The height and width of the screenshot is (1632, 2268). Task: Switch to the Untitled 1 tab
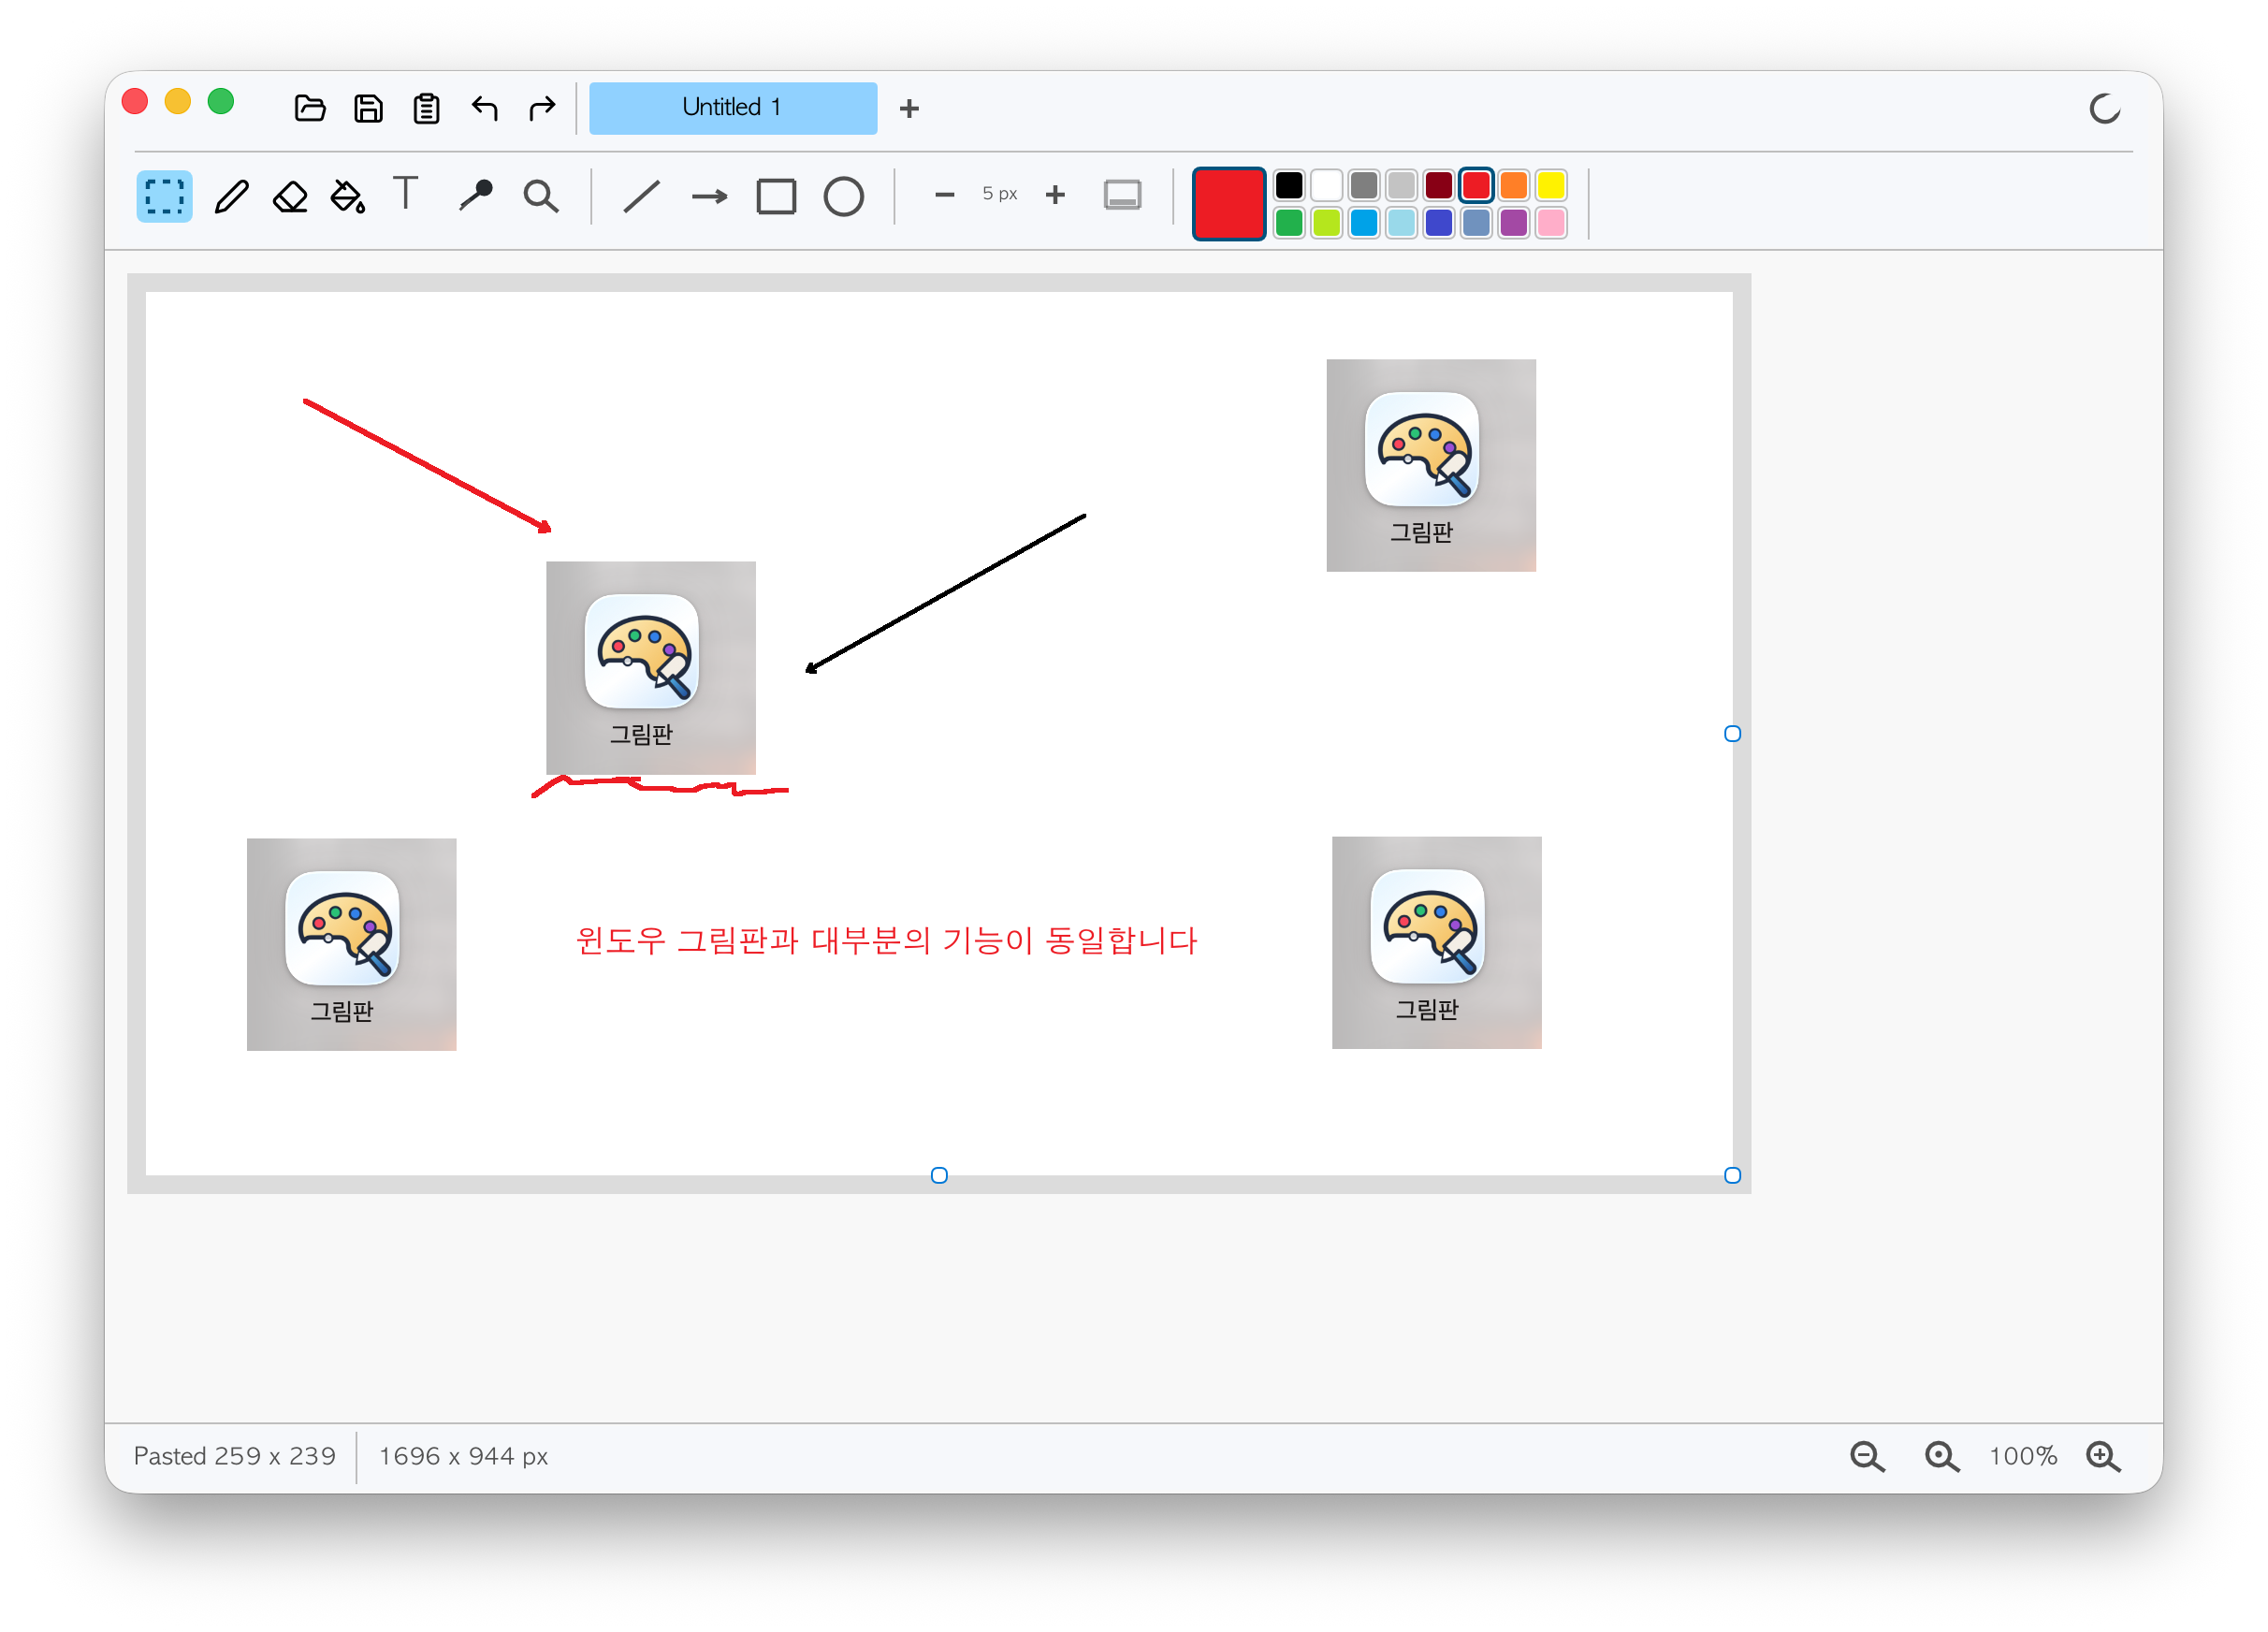(x=733, y=108)
